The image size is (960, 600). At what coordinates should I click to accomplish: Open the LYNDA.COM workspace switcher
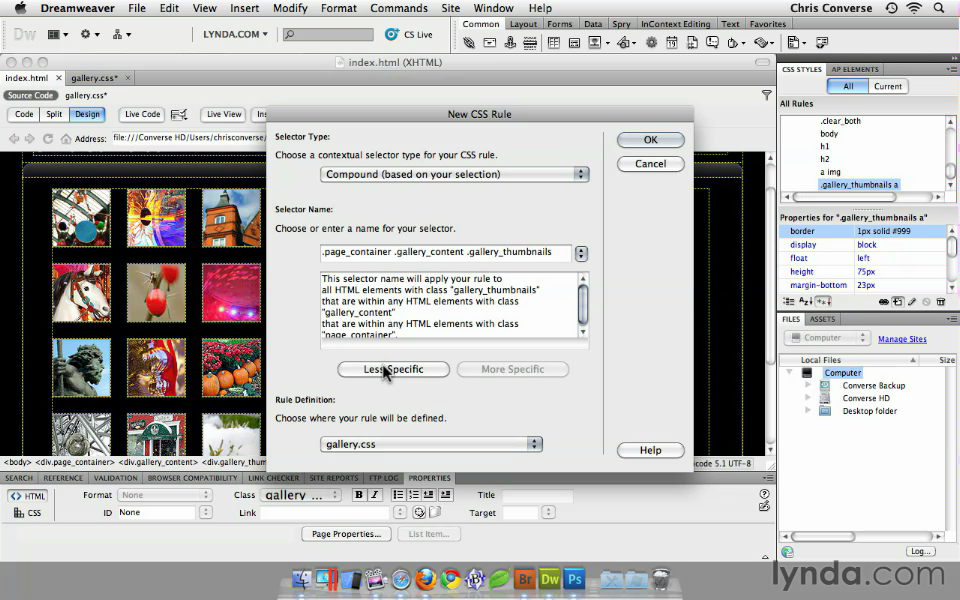[x=235, y=34]
